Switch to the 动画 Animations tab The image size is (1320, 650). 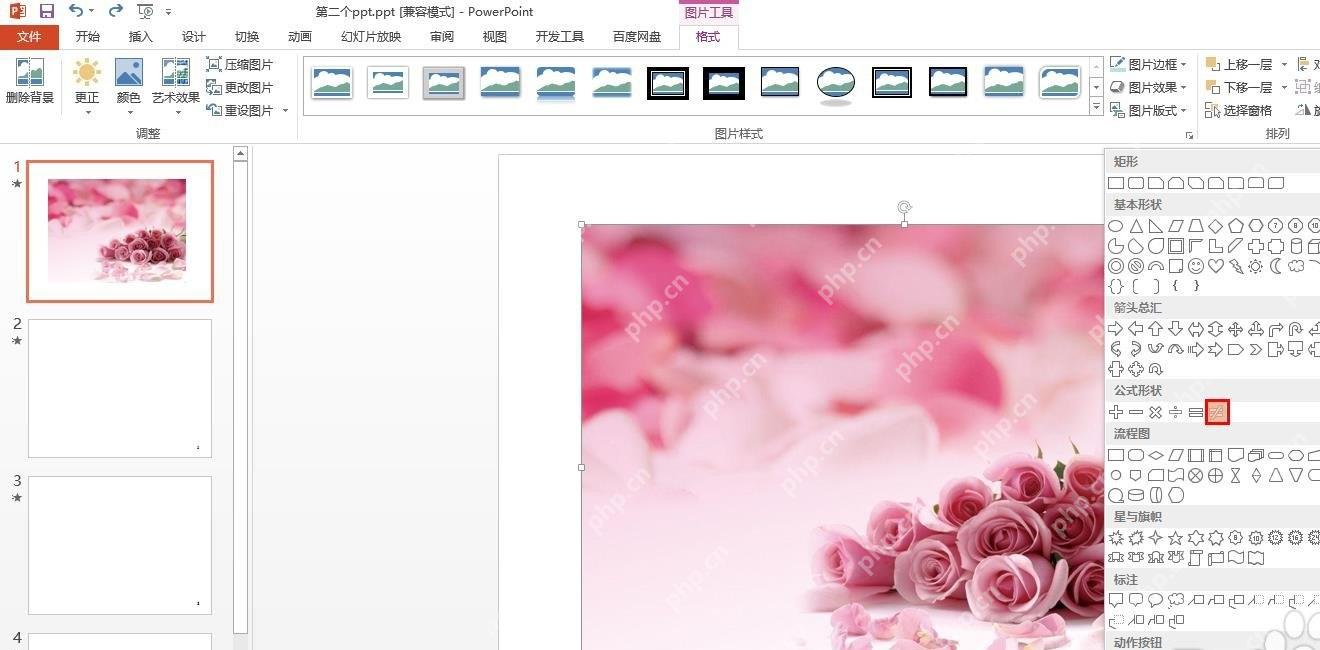300,37
